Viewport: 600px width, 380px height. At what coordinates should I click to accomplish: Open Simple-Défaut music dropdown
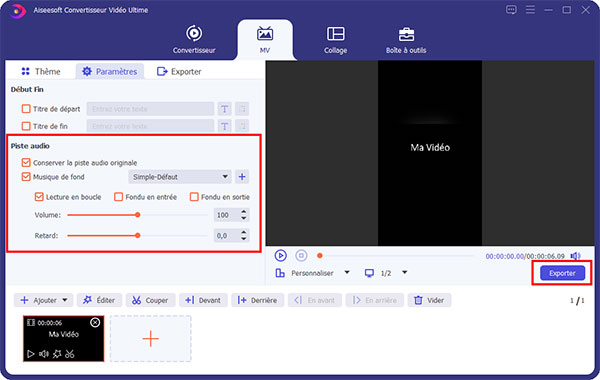coord(179,177)
